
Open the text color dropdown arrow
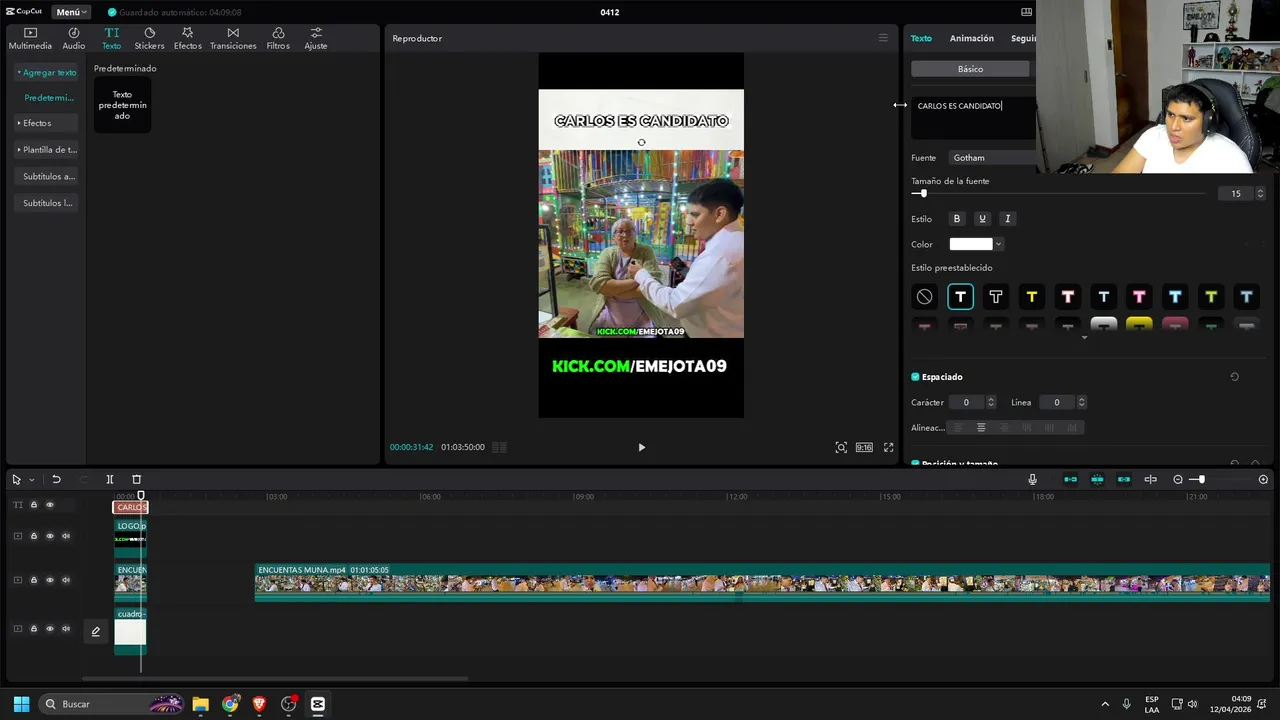(x=998, y=245)
